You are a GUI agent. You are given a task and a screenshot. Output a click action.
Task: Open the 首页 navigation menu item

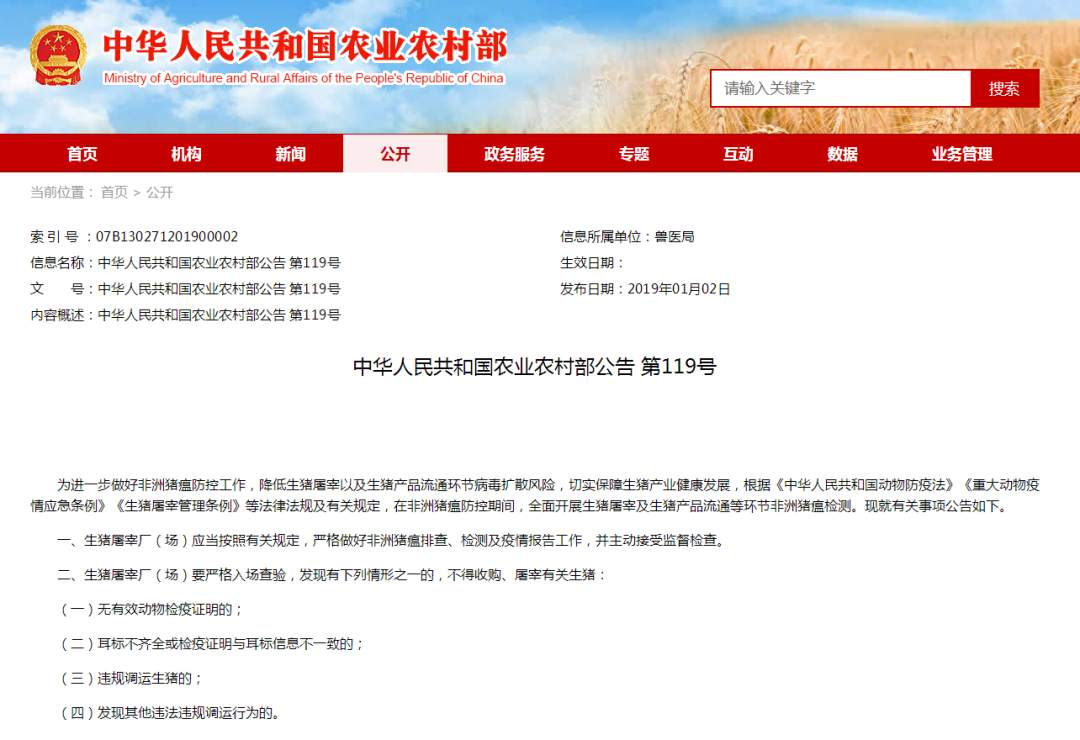82,154
